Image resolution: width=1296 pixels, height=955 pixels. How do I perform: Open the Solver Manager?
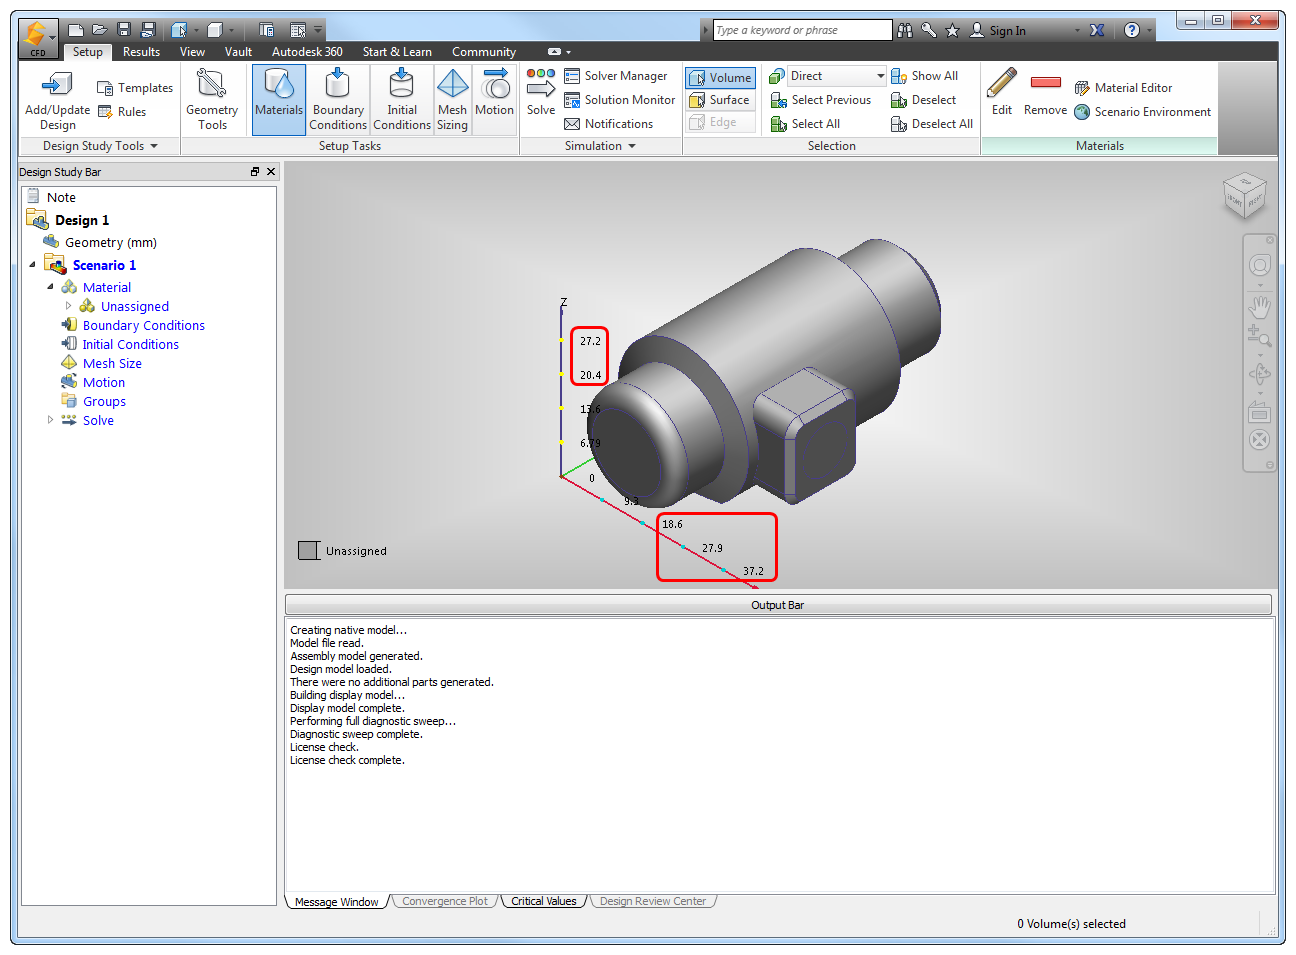[x=616, y=76]
